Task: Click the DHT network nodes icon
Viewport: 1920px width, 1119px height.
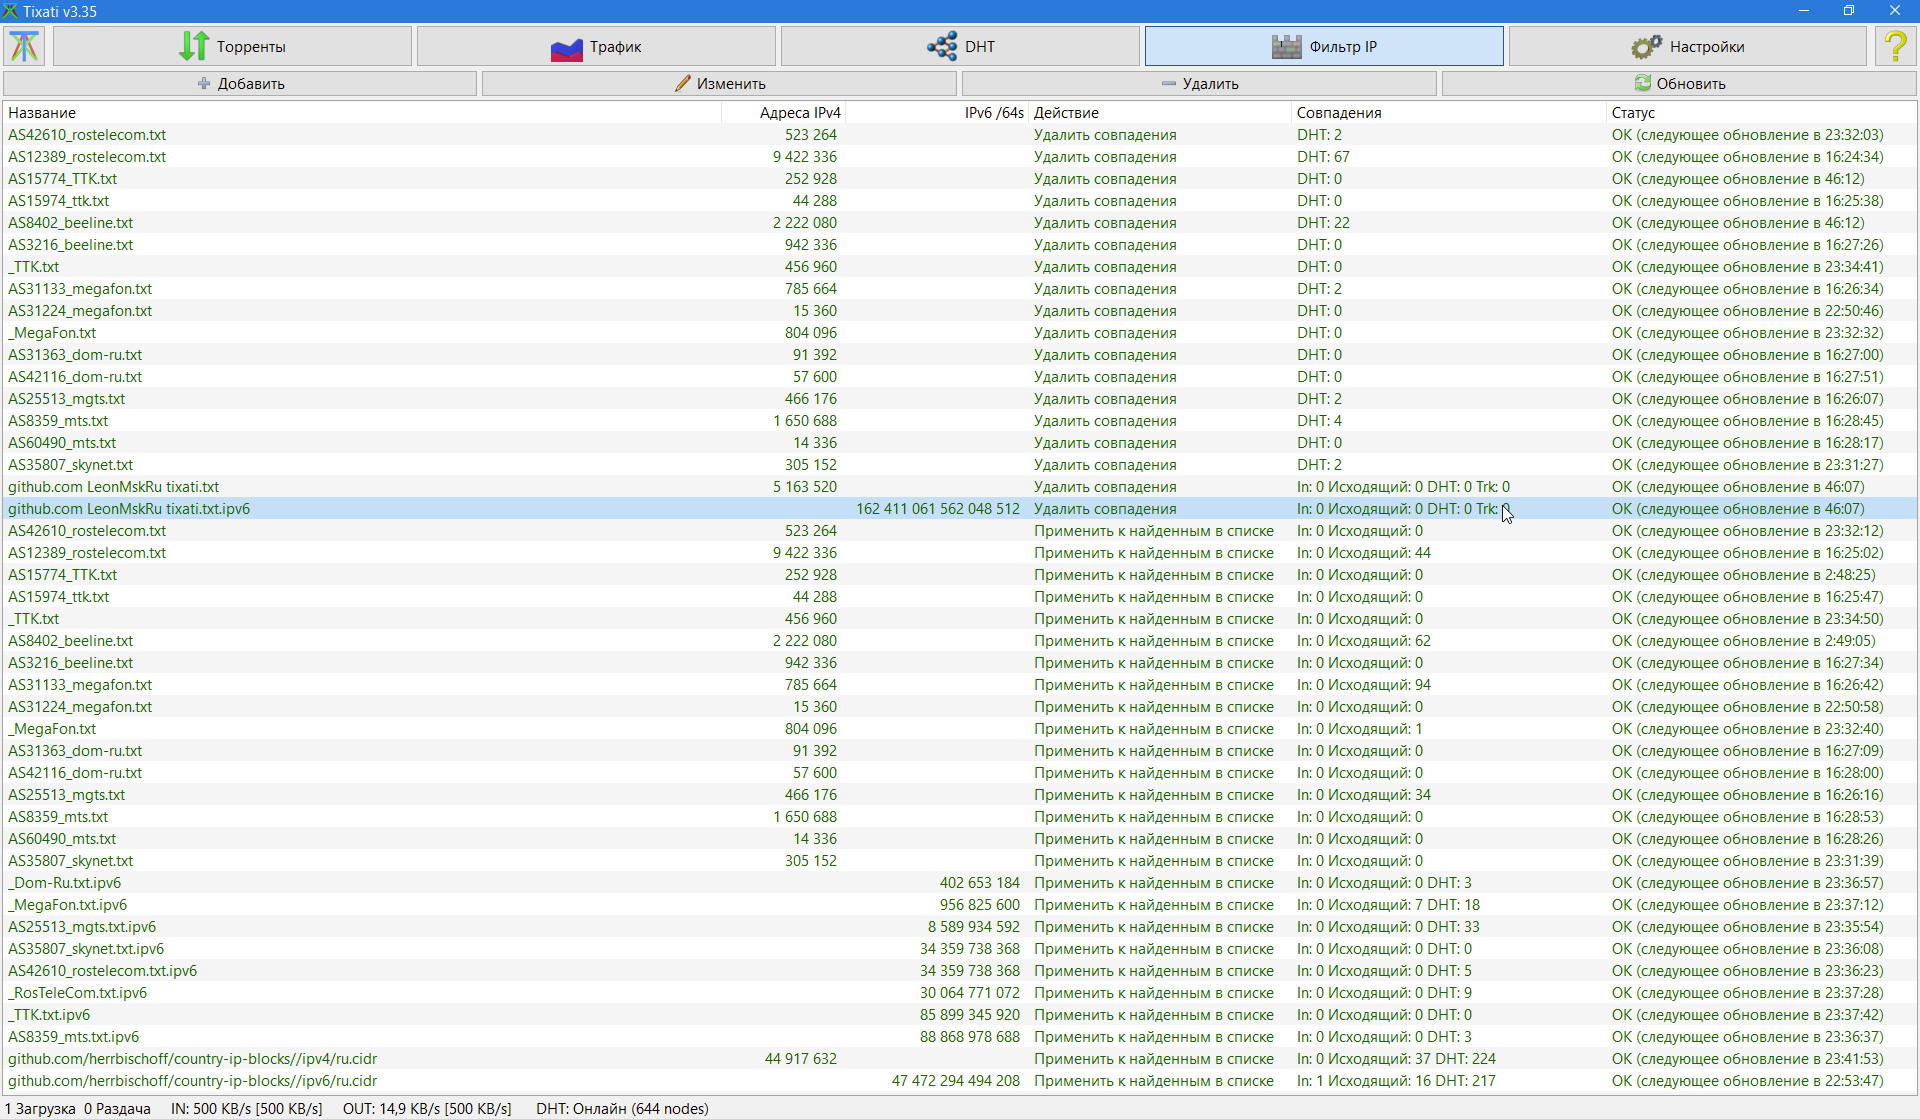Action: pos(941,46)
